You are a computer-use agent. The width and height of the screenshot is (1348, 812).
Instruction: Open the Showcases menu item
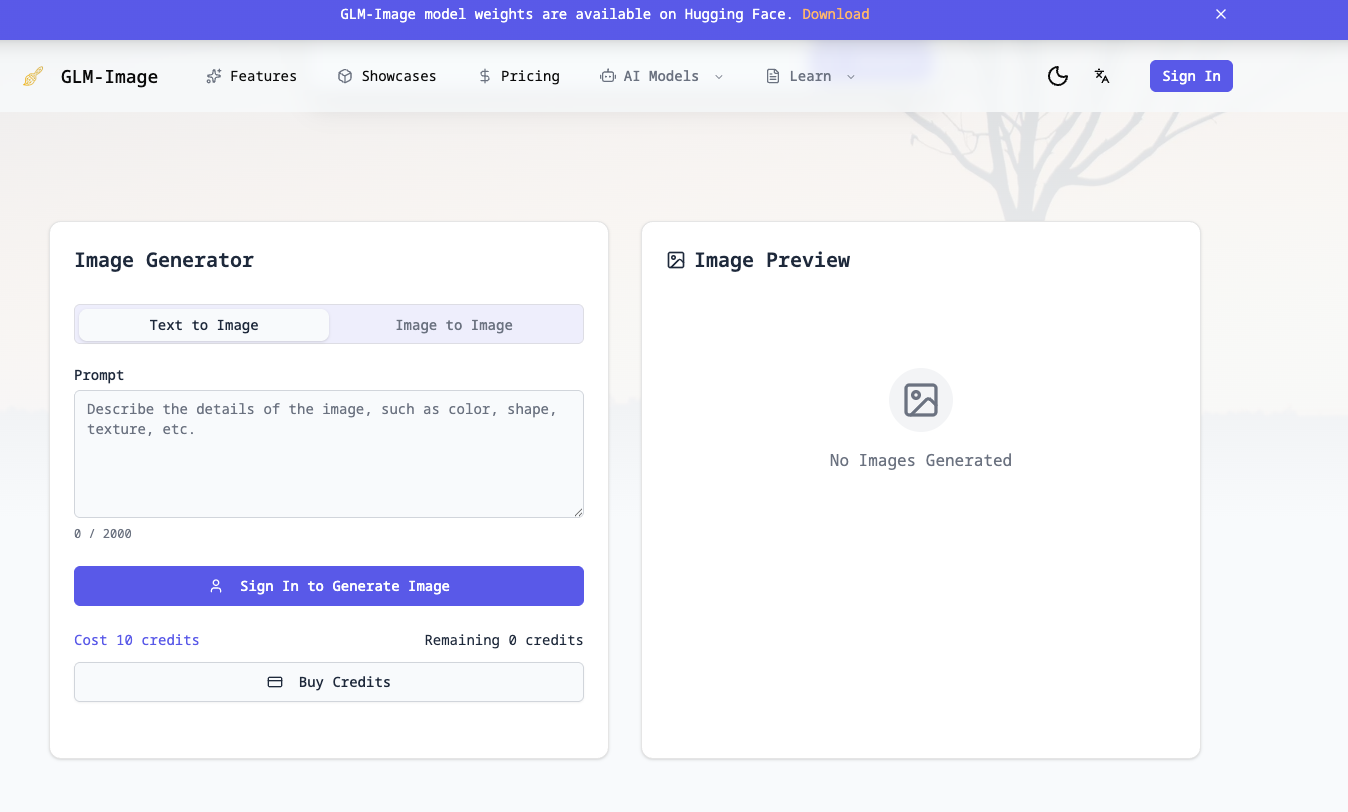click(x=398, y=76)
